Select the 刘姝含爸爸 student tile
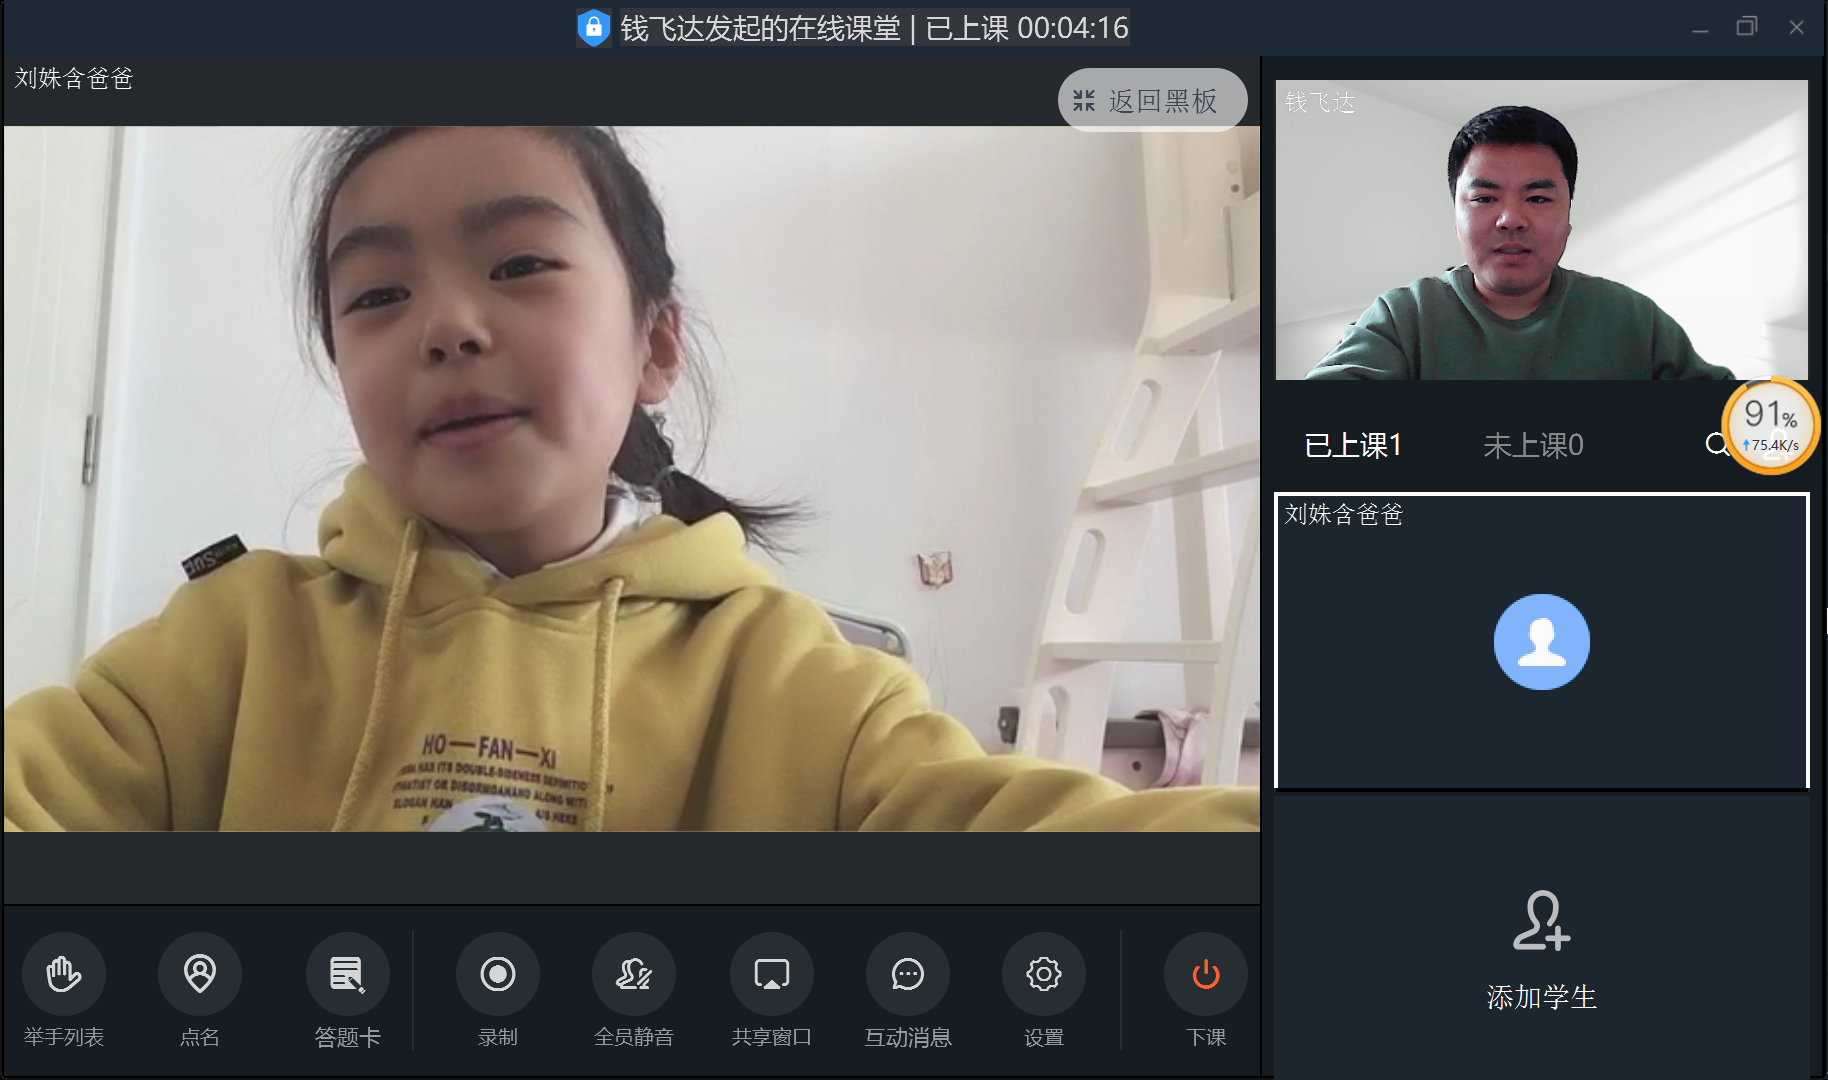Image resolution: width=1828 pixels, height=1080 pixels. click(x=1541, y=641)
